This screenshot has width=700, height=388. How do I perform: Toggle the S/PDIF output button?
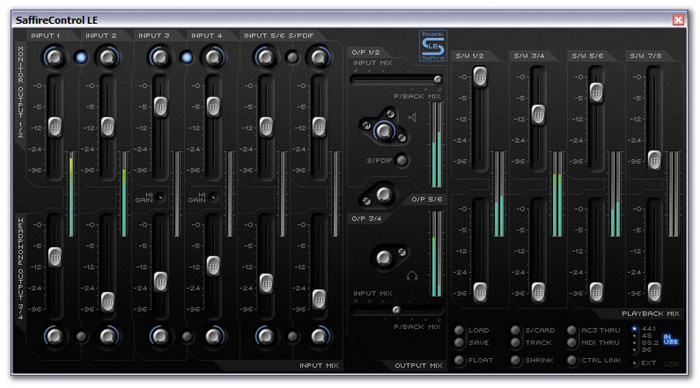(401, 160)
